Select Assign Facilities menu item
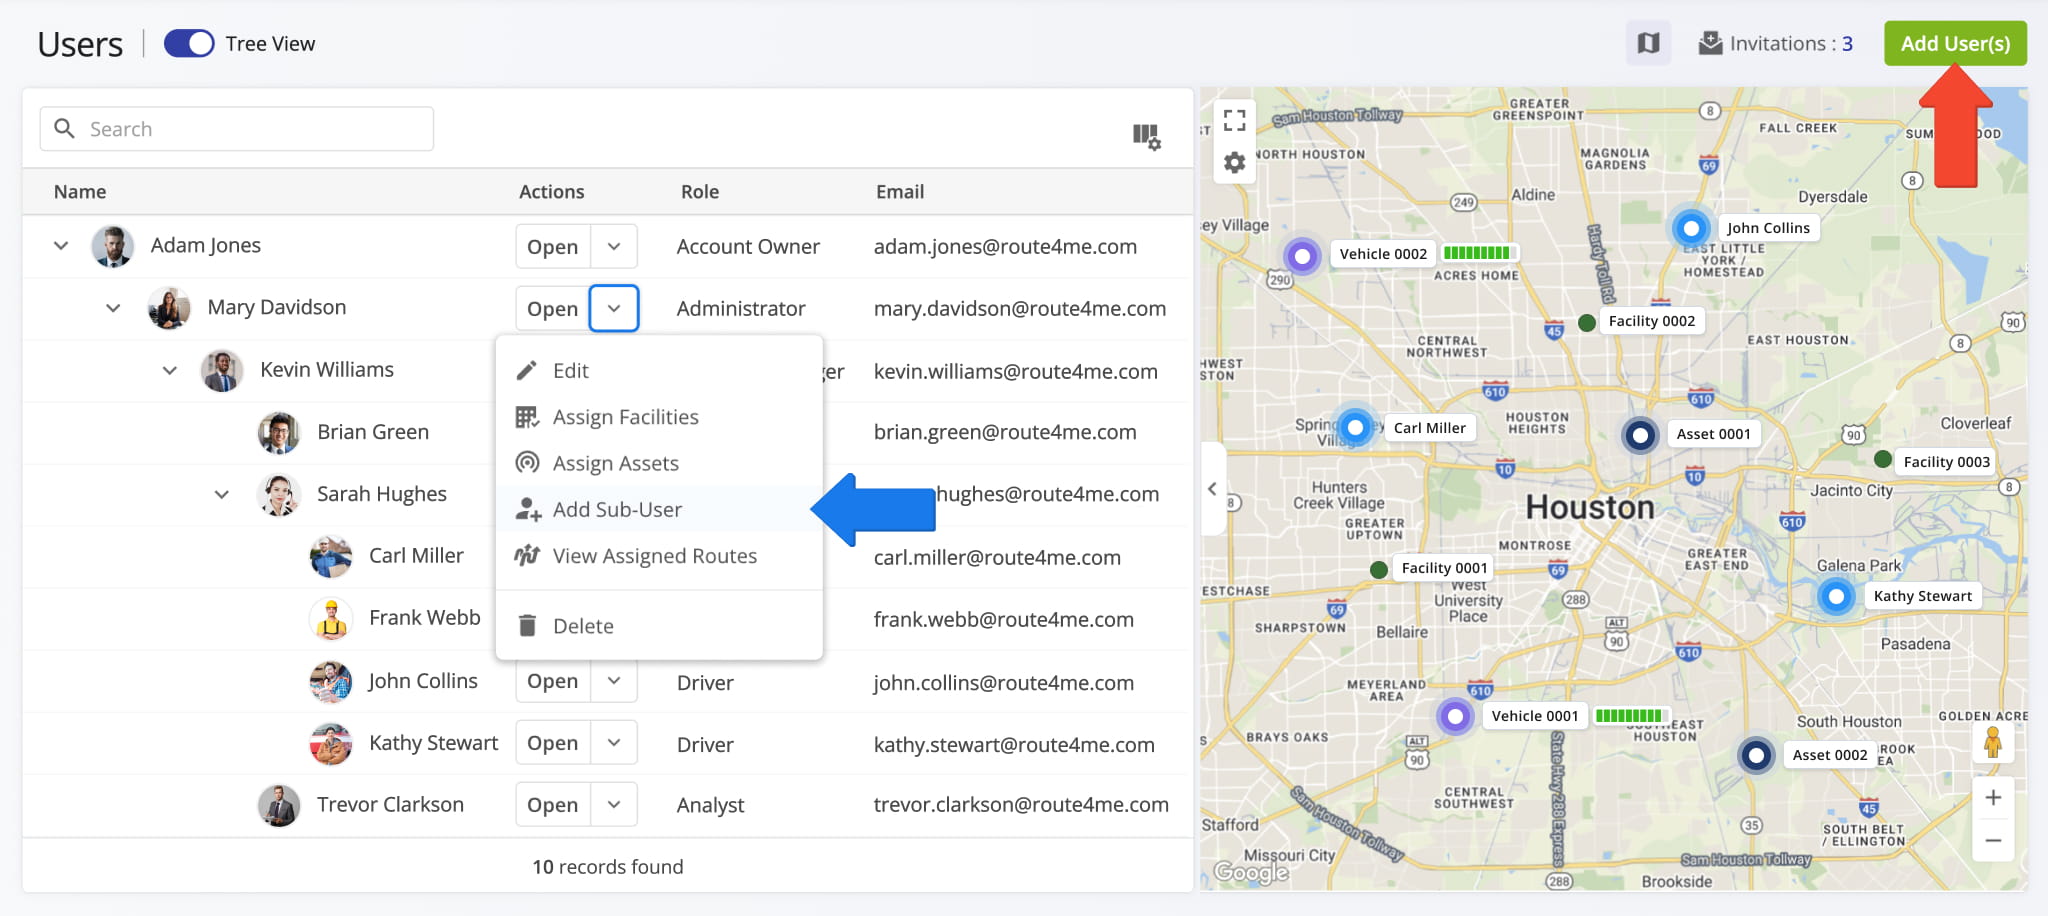2048x916 pixels. tap(659, 417)
